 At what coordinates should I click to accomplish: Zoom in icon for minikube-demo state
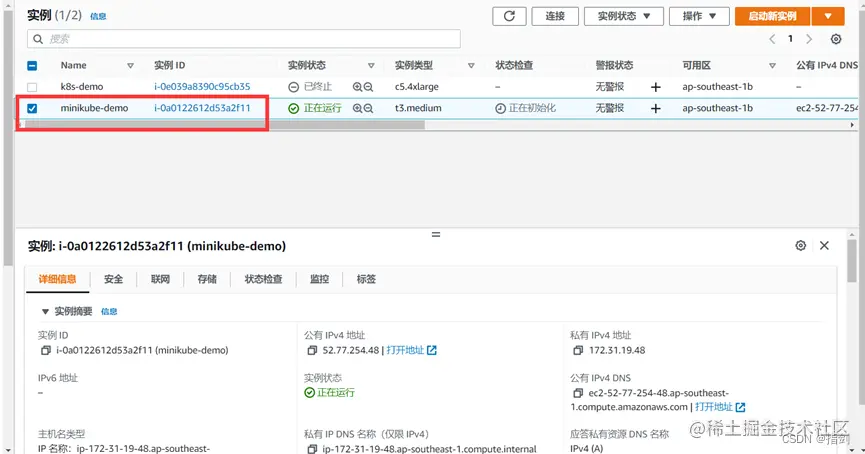(x=357, y=109)
